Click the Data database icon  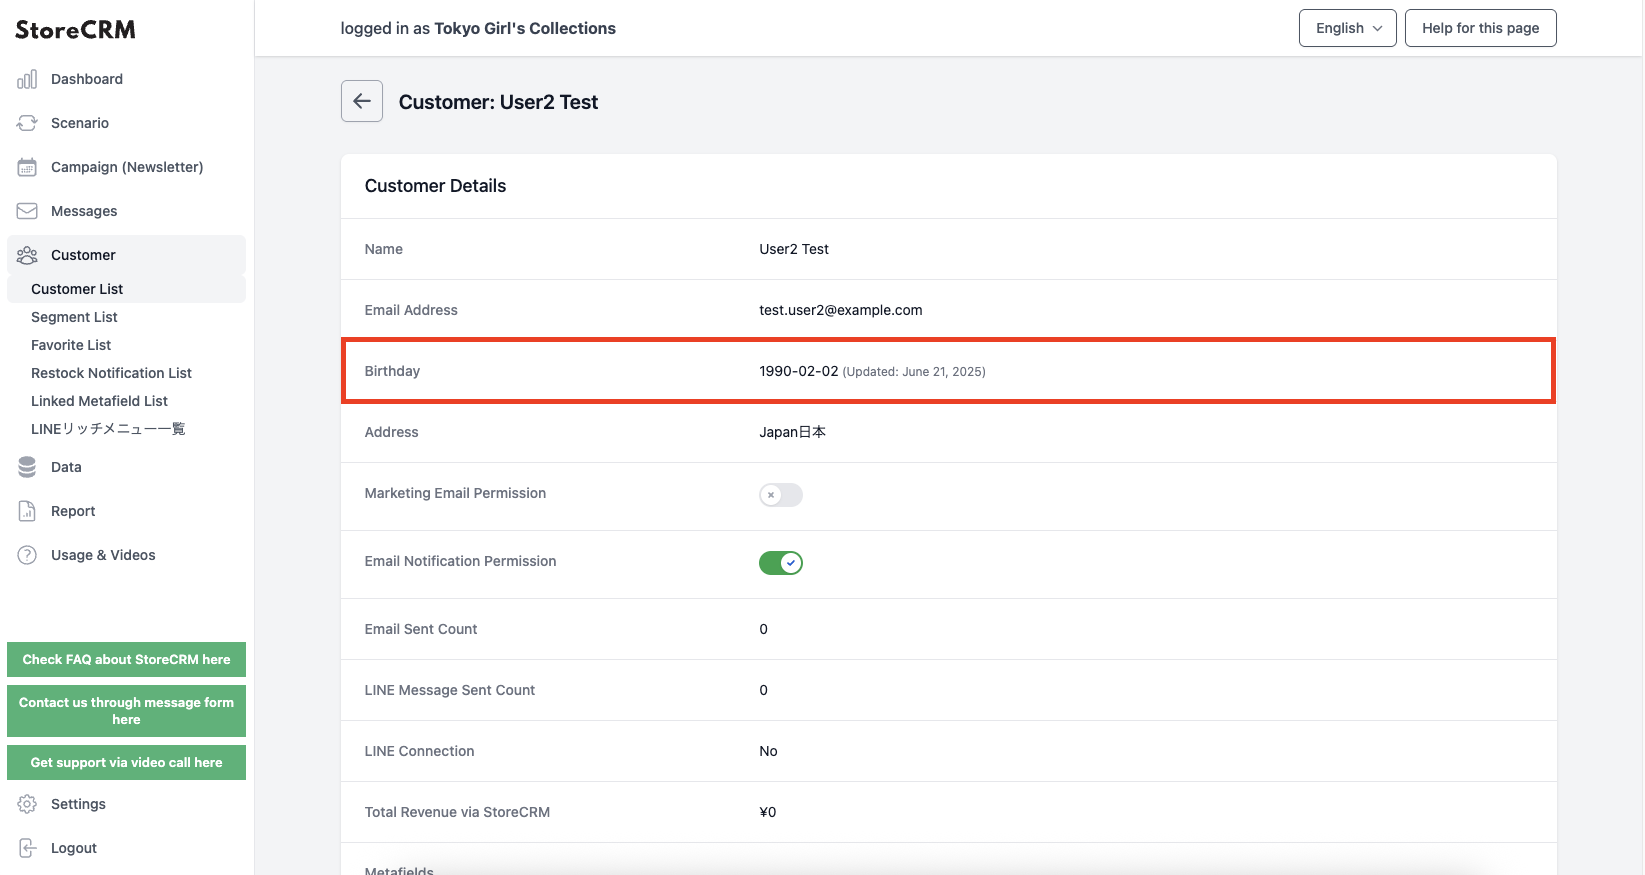click(27, 467)
